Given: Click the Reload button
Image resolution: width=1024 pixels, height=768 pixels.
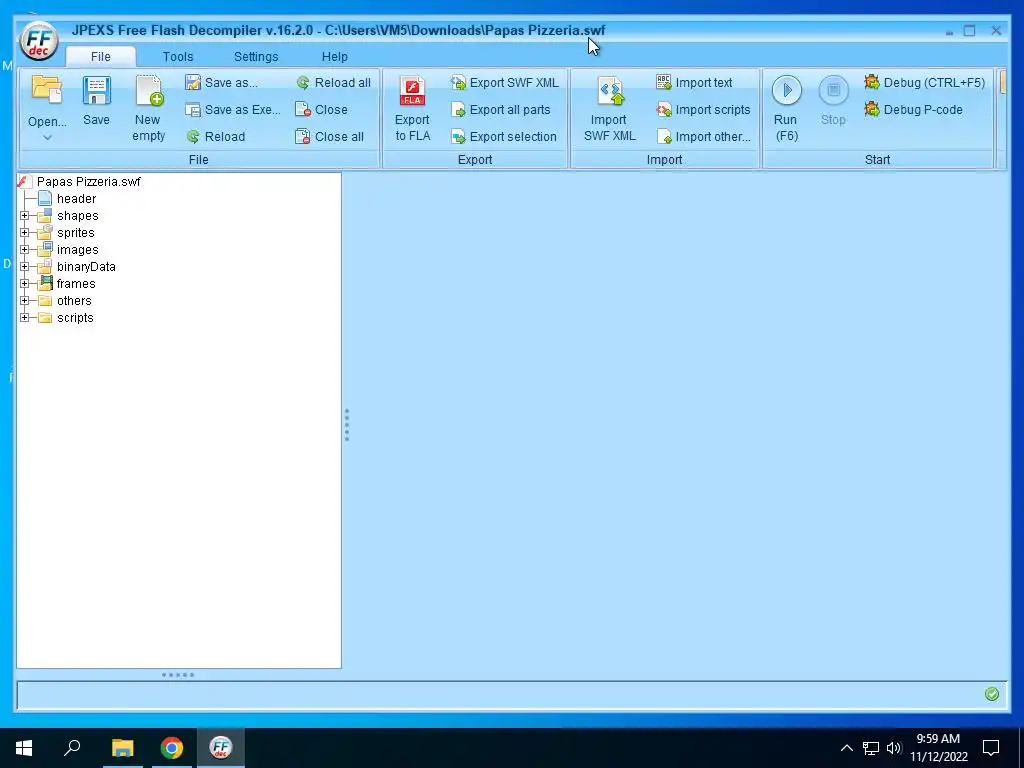Looking at the screenshot, I should pos(216,136).
